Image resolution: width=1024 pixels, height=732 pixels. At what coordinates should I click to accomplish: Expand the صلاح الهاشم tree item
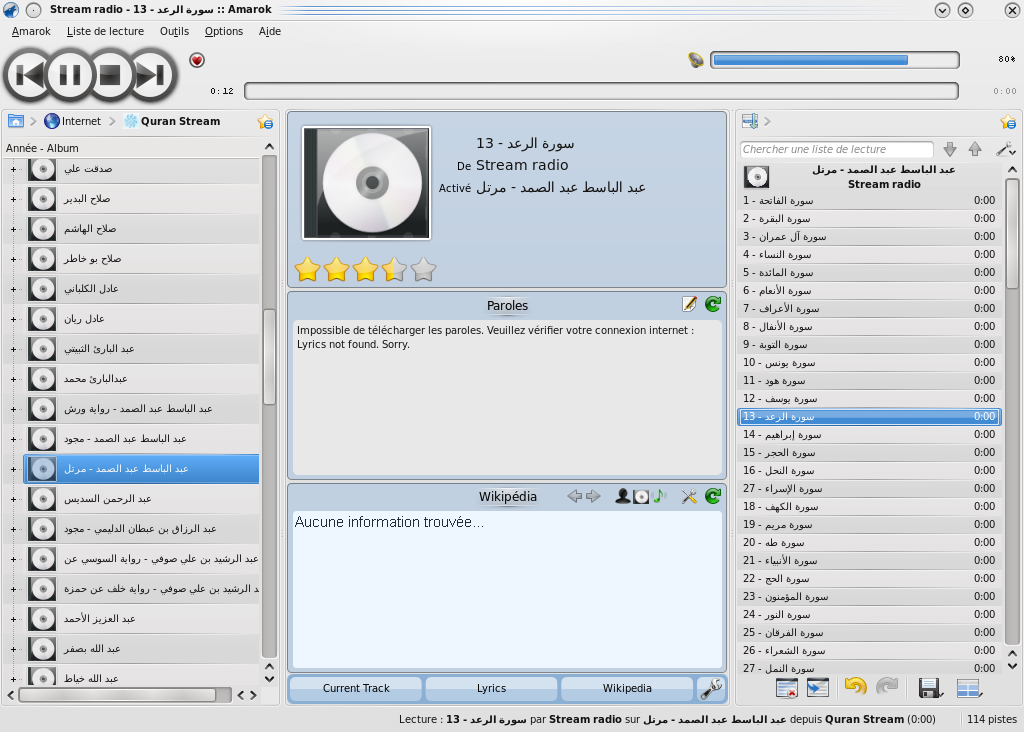(x=13, y=229)
